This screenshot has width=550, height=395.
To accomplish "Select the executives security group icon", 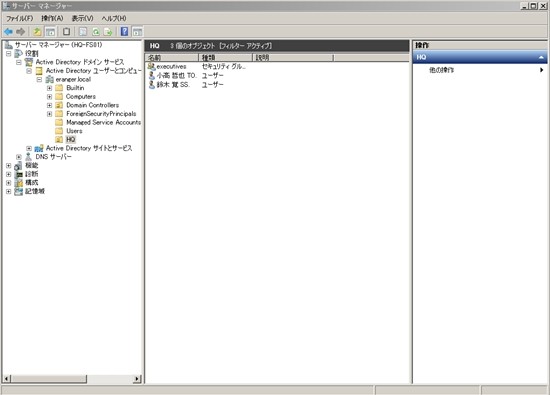I will pyautogui.click(x=152, y=66).
